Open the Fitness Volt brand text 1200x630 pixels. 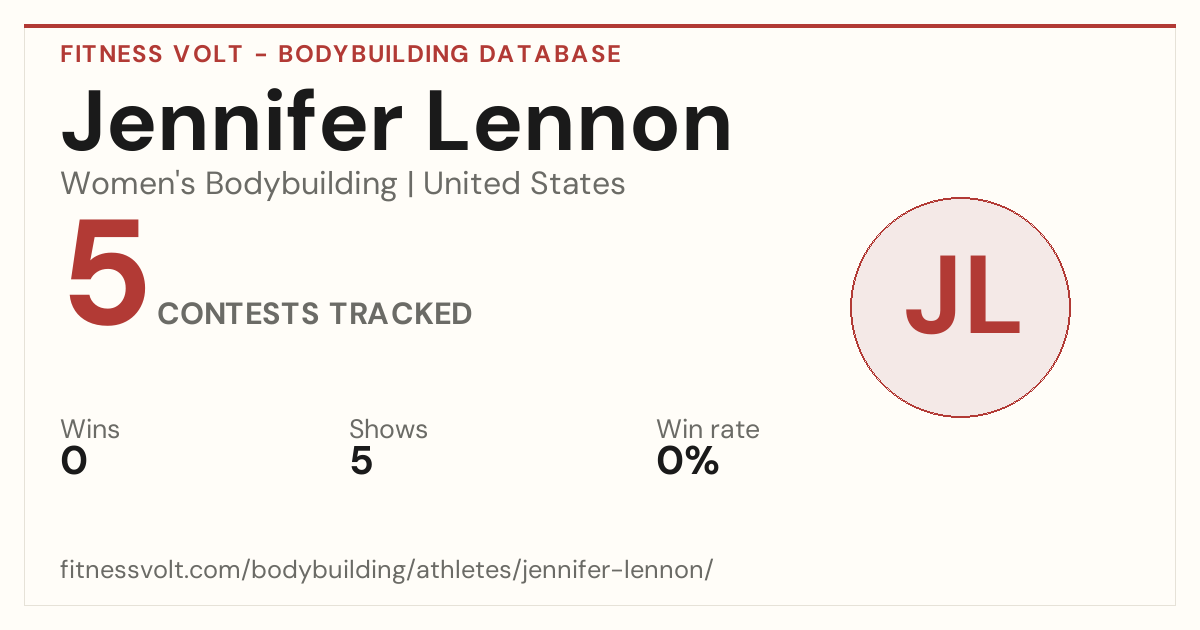coord(150,54)
